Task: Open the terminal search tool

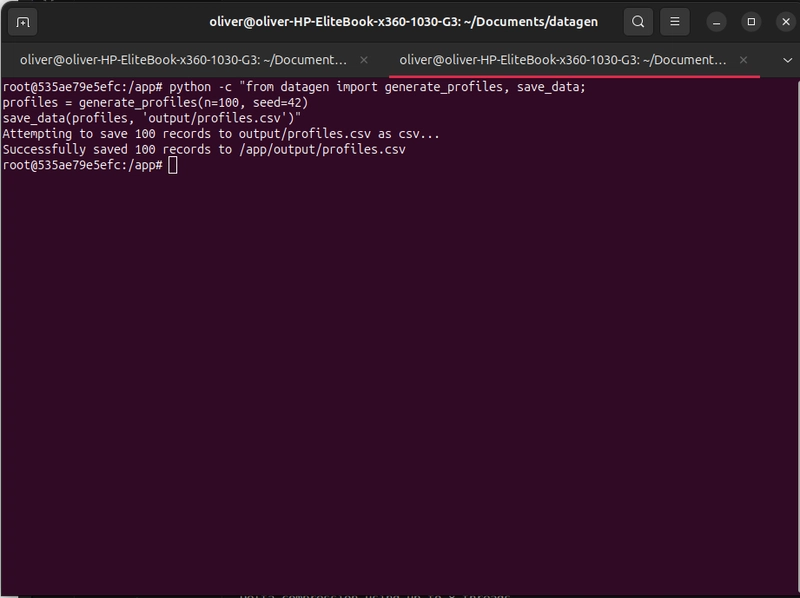Action: (x=638, y=21)
